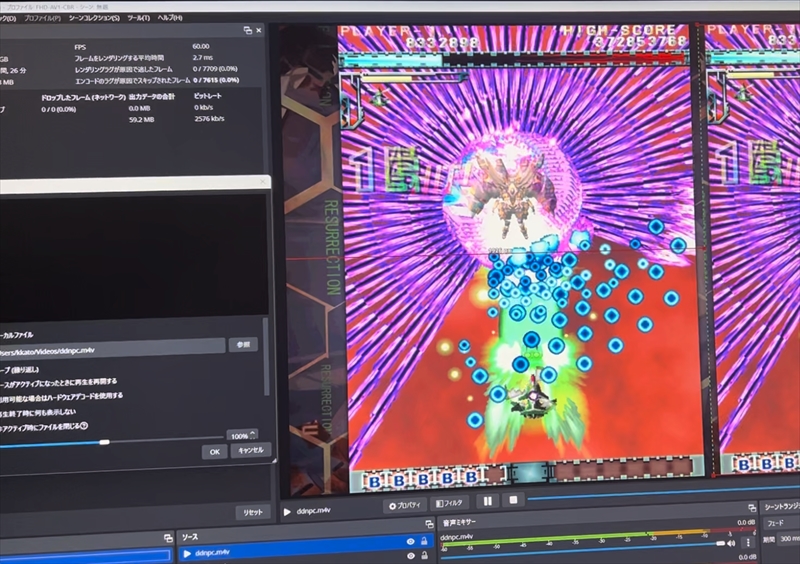The image size is (800, 564).
Task: Click the 2576 kb/s bitrate value in stats
Action: [x=209, y=118]
